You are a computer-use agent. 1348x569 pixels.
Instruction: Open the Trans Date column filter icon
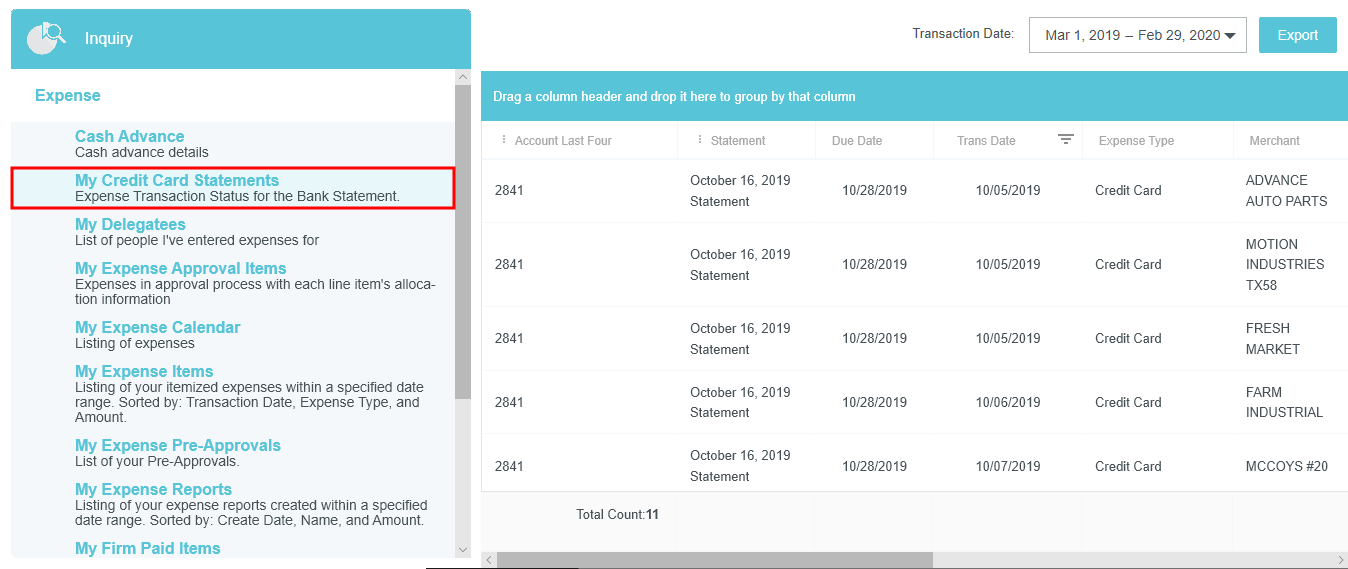(1066, 140)
